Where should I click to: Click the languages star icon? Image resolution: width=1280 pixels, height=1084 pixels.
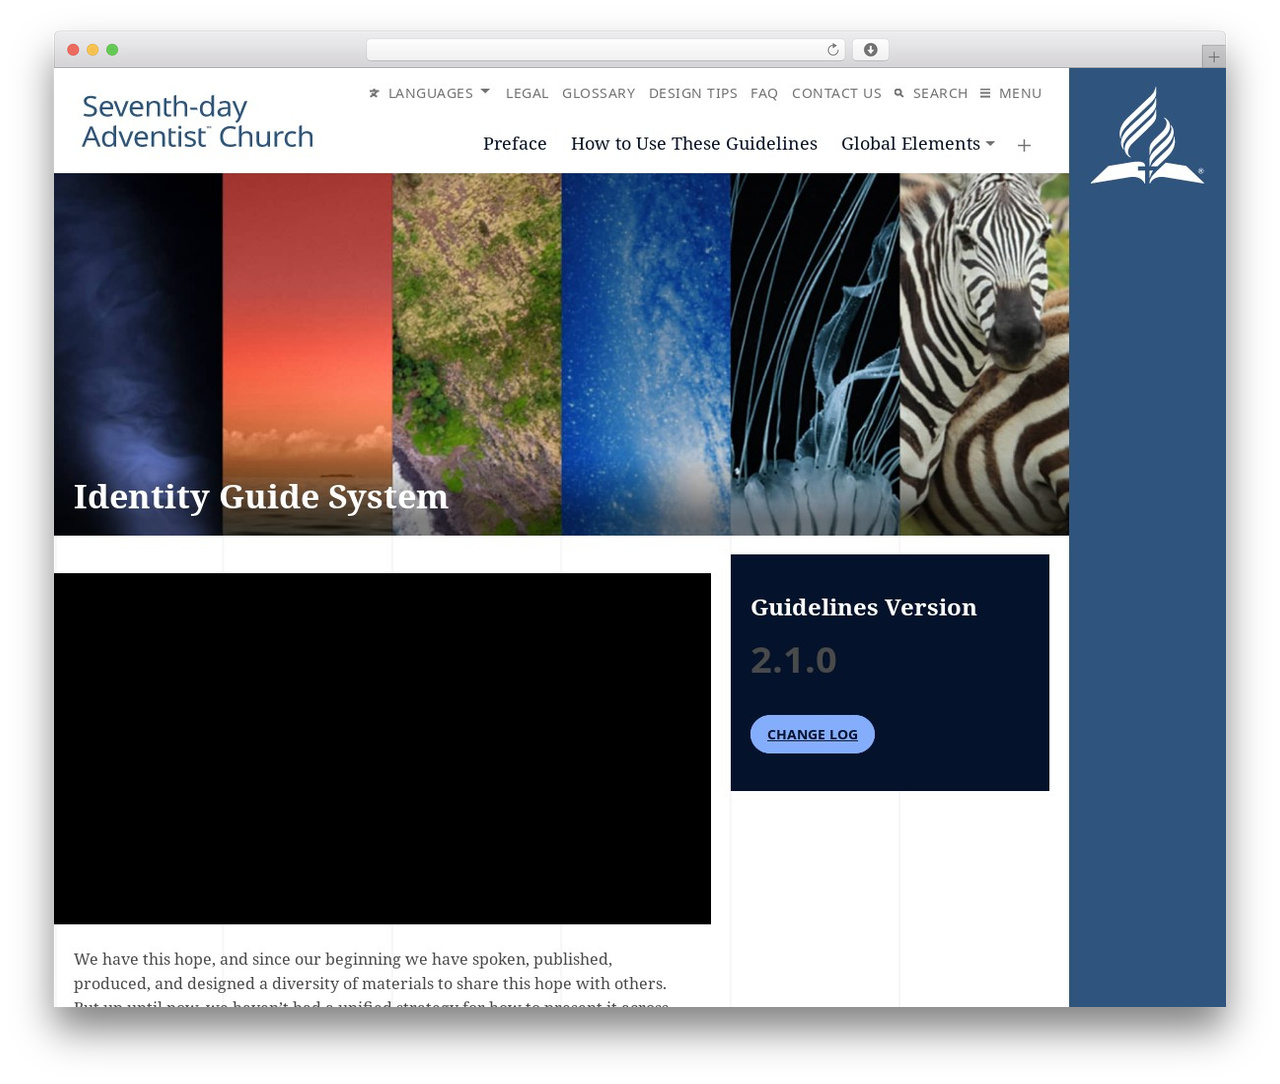tap(374, 93)
